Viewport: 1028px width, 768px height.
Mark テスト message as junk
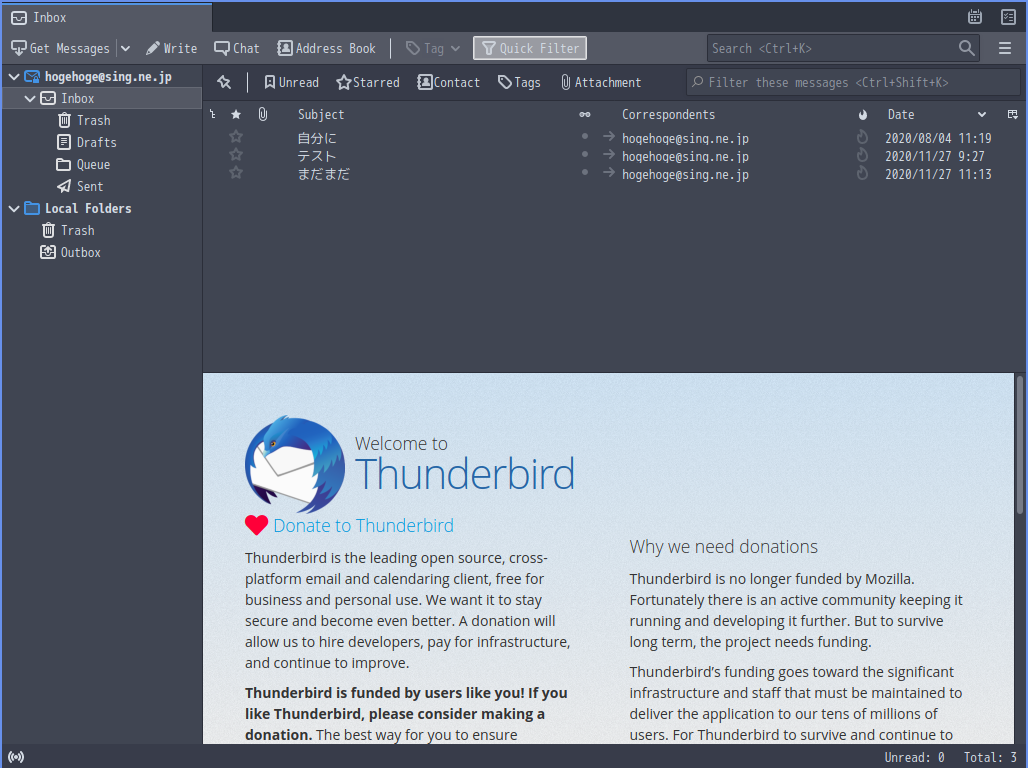coord(863,155)
